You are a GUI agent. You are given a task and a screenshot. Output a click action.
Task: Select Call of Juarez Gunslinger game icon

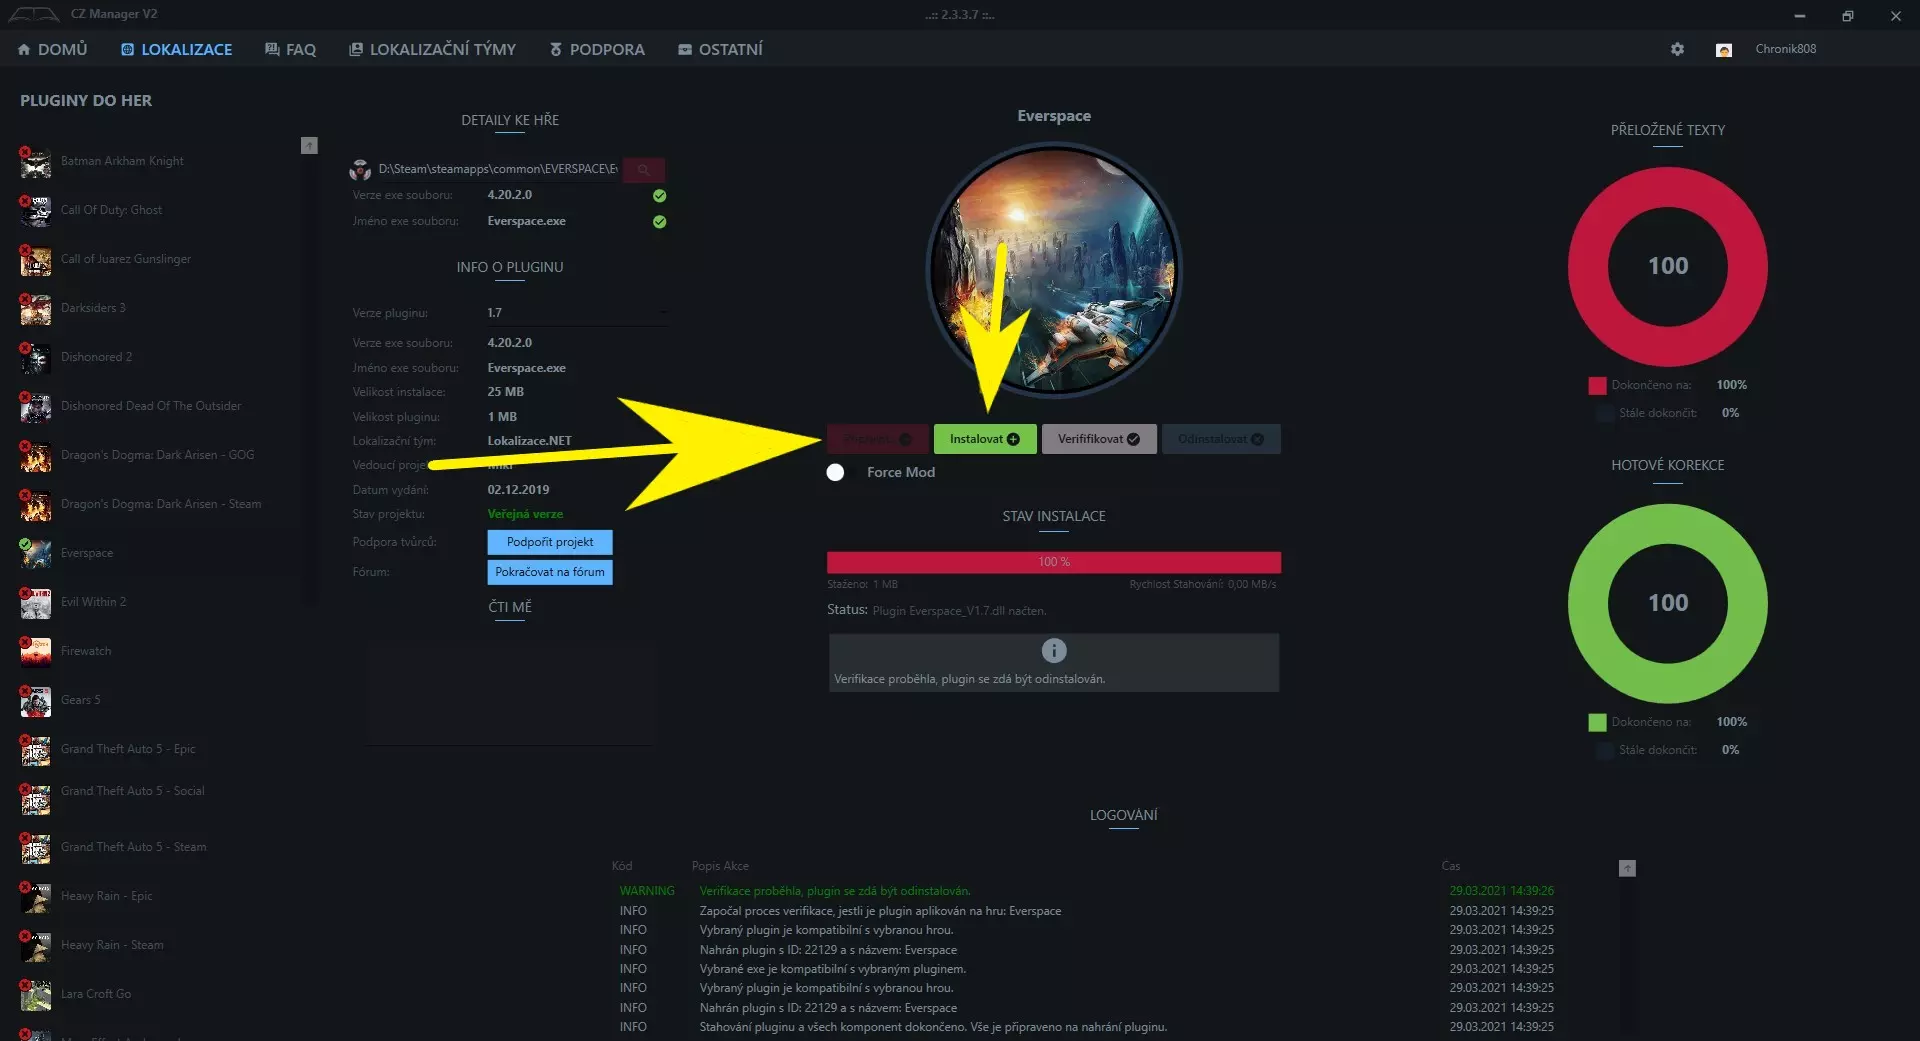pyautogui.click(x=35, y=260)
